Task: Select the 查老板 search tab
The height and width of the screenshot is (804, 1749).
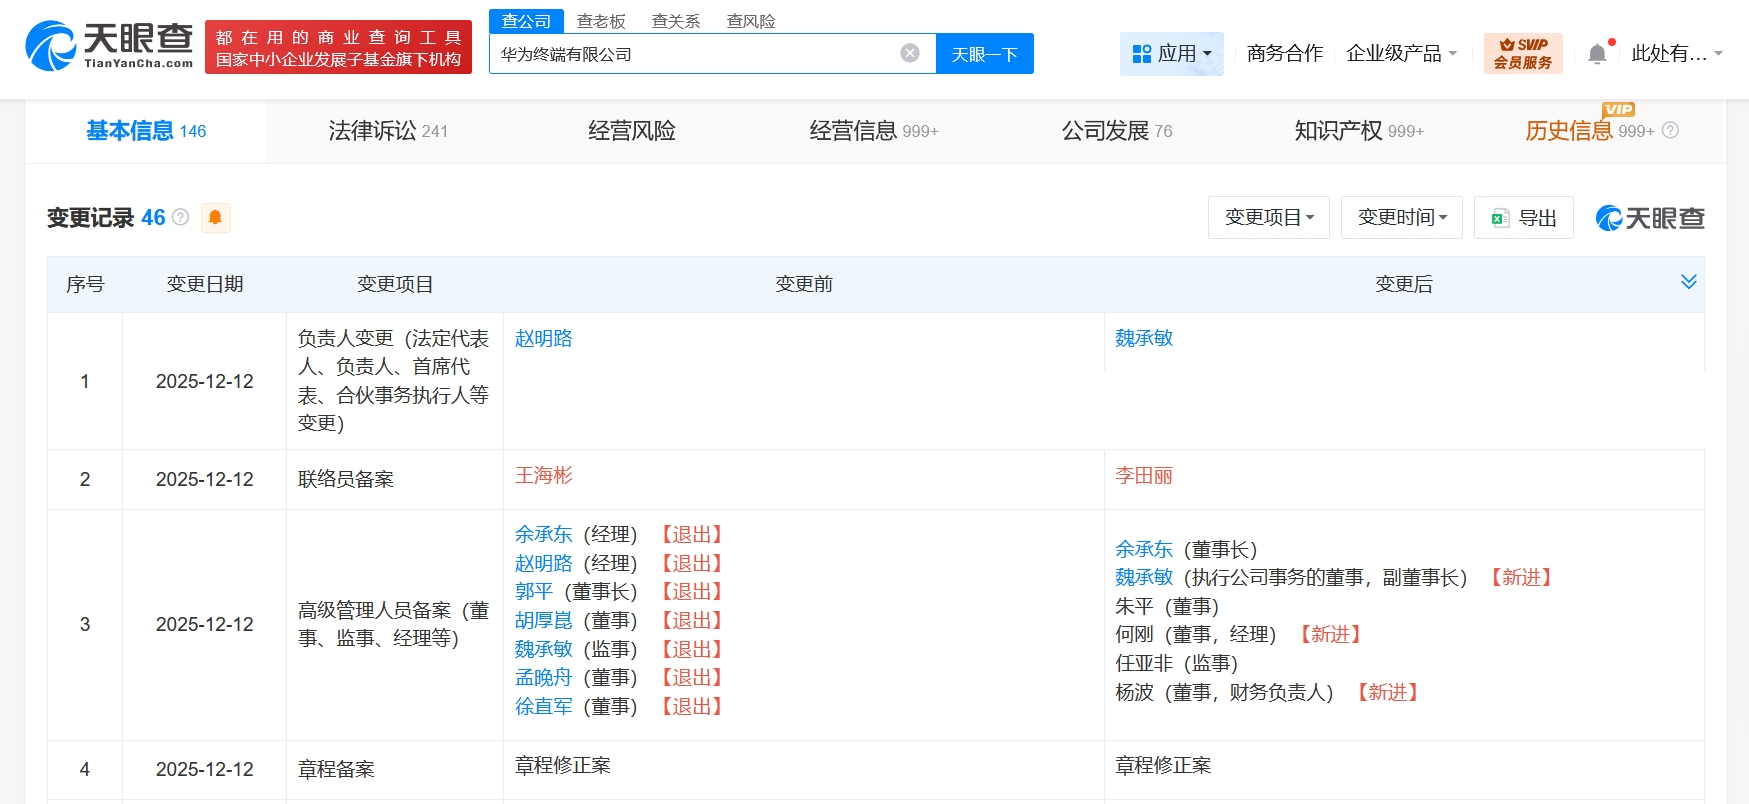Action: 601,21
